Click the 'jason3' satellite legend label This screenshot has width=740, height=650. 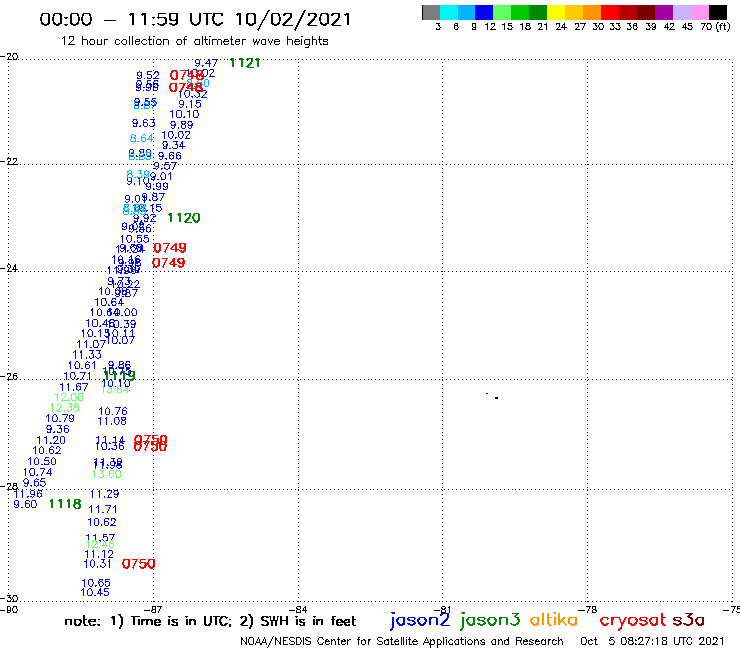click(x=490, y=620)
